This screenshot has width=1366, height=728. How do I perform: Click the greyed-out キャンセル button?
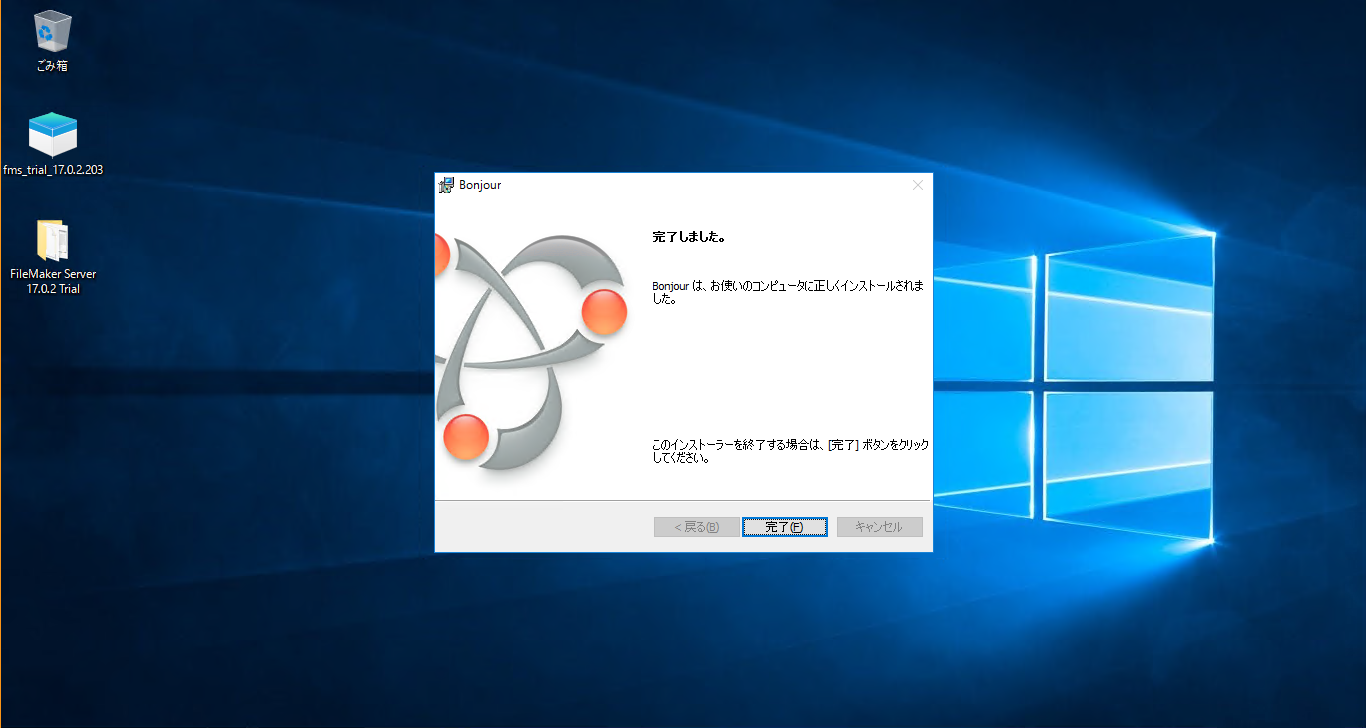(x=879, y=527)
